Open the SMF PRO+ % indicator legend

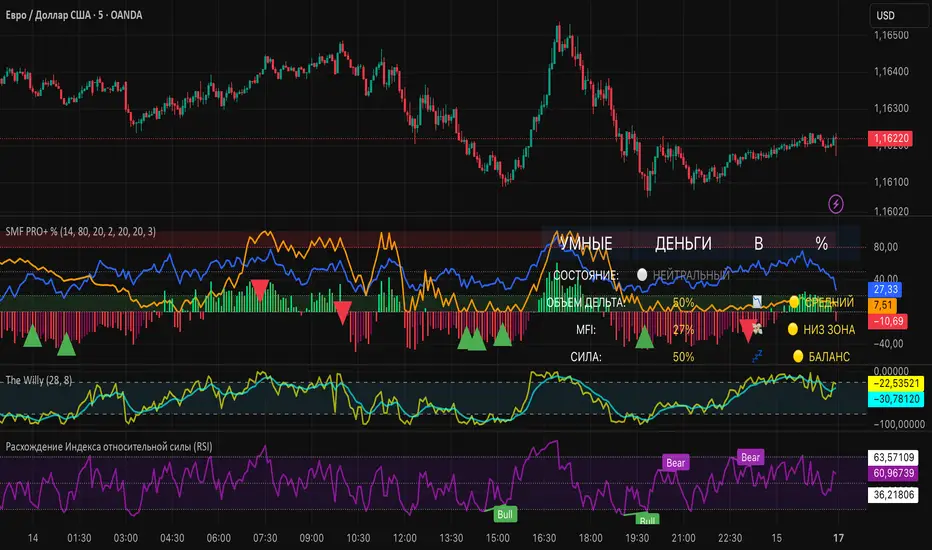coord(81,231)
